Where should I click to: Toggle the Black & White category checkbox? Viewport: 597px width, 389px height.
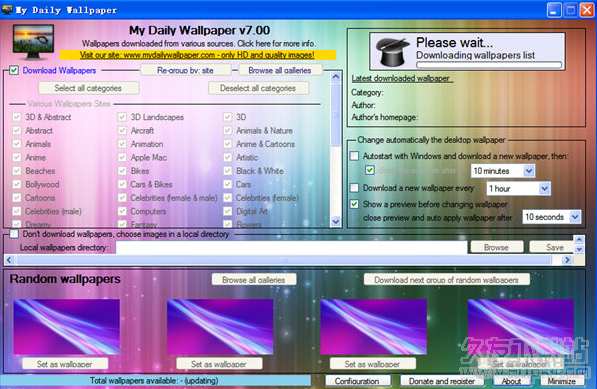pyautogui.click(x=228, y=171)
